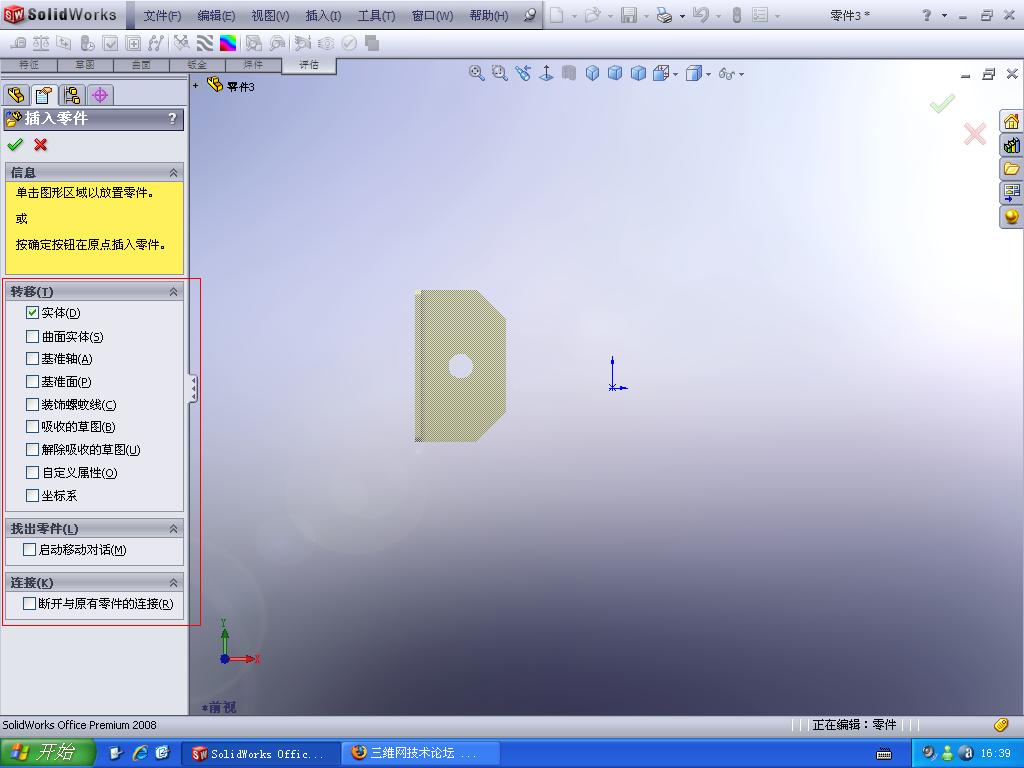Open the View Orientation dropdown arrow

click(x=675, y=74)
